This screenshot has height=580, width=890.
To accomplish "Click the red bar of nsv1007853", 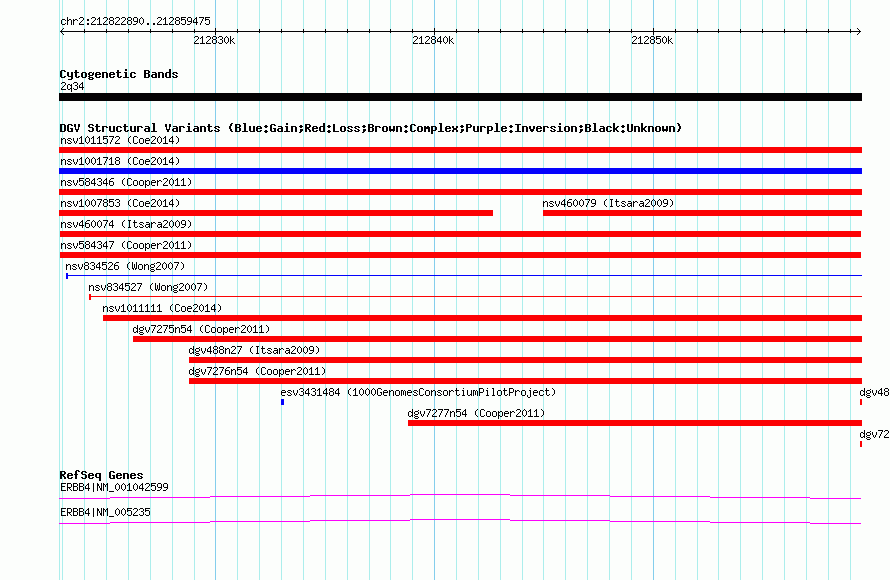I will [x=276, y=213].
